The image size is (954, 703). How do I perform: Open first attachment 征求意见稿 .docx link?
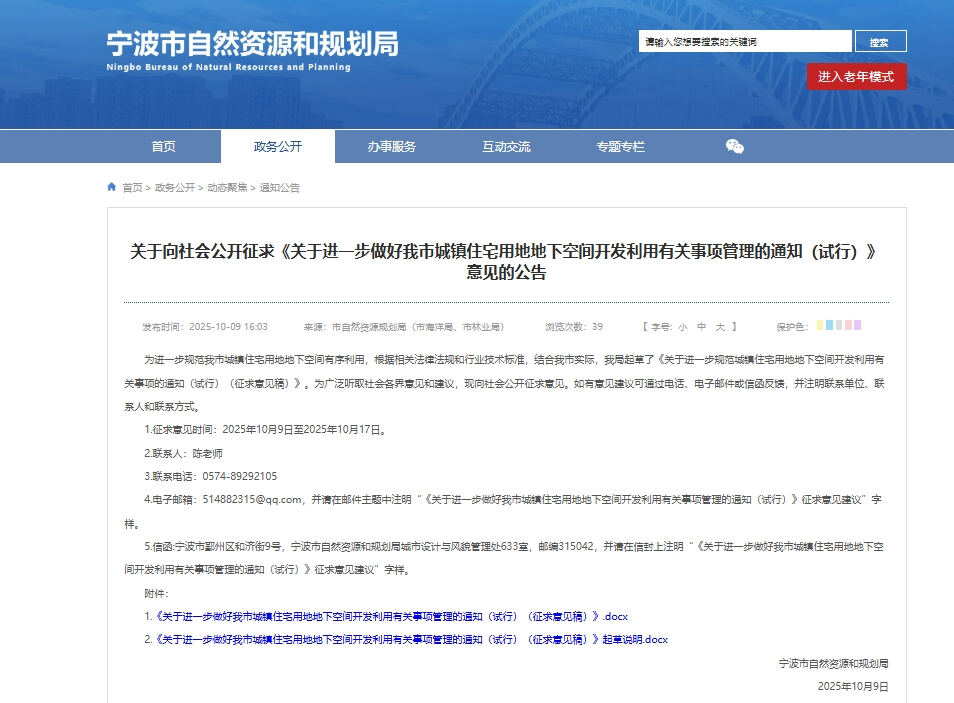[391, 616]
